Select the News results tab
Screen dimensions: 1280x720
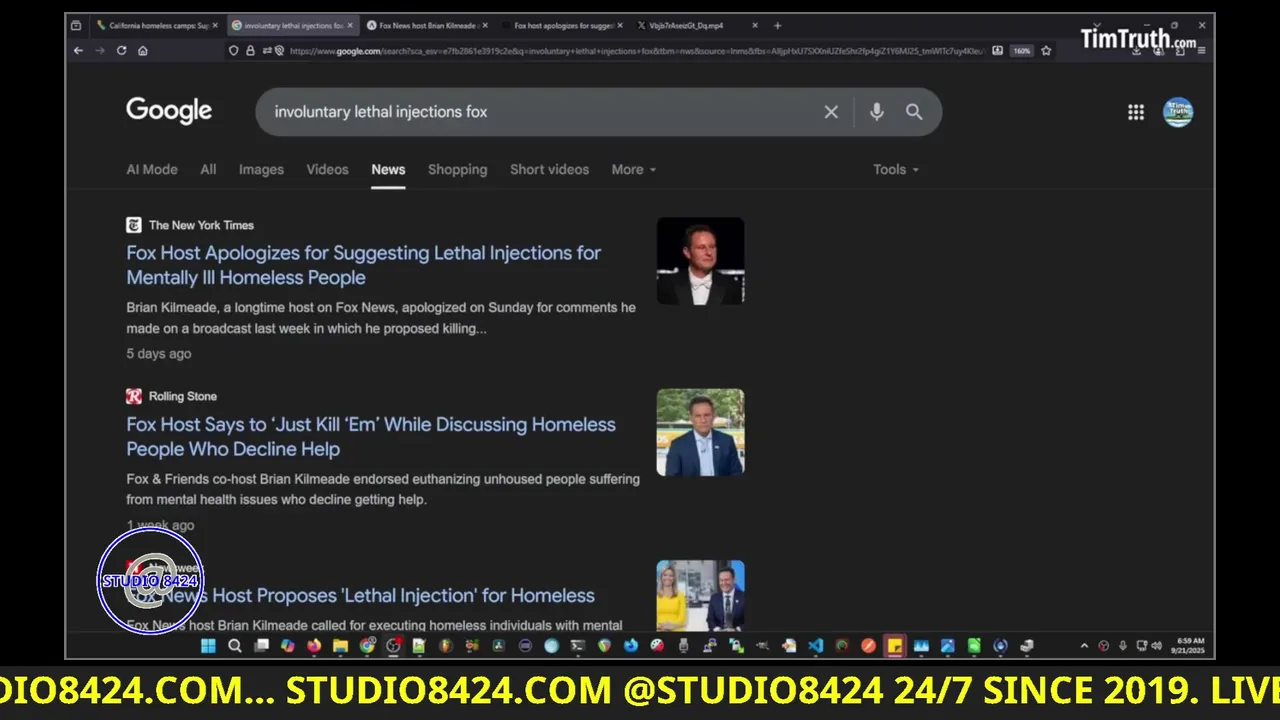coord(388,169)
